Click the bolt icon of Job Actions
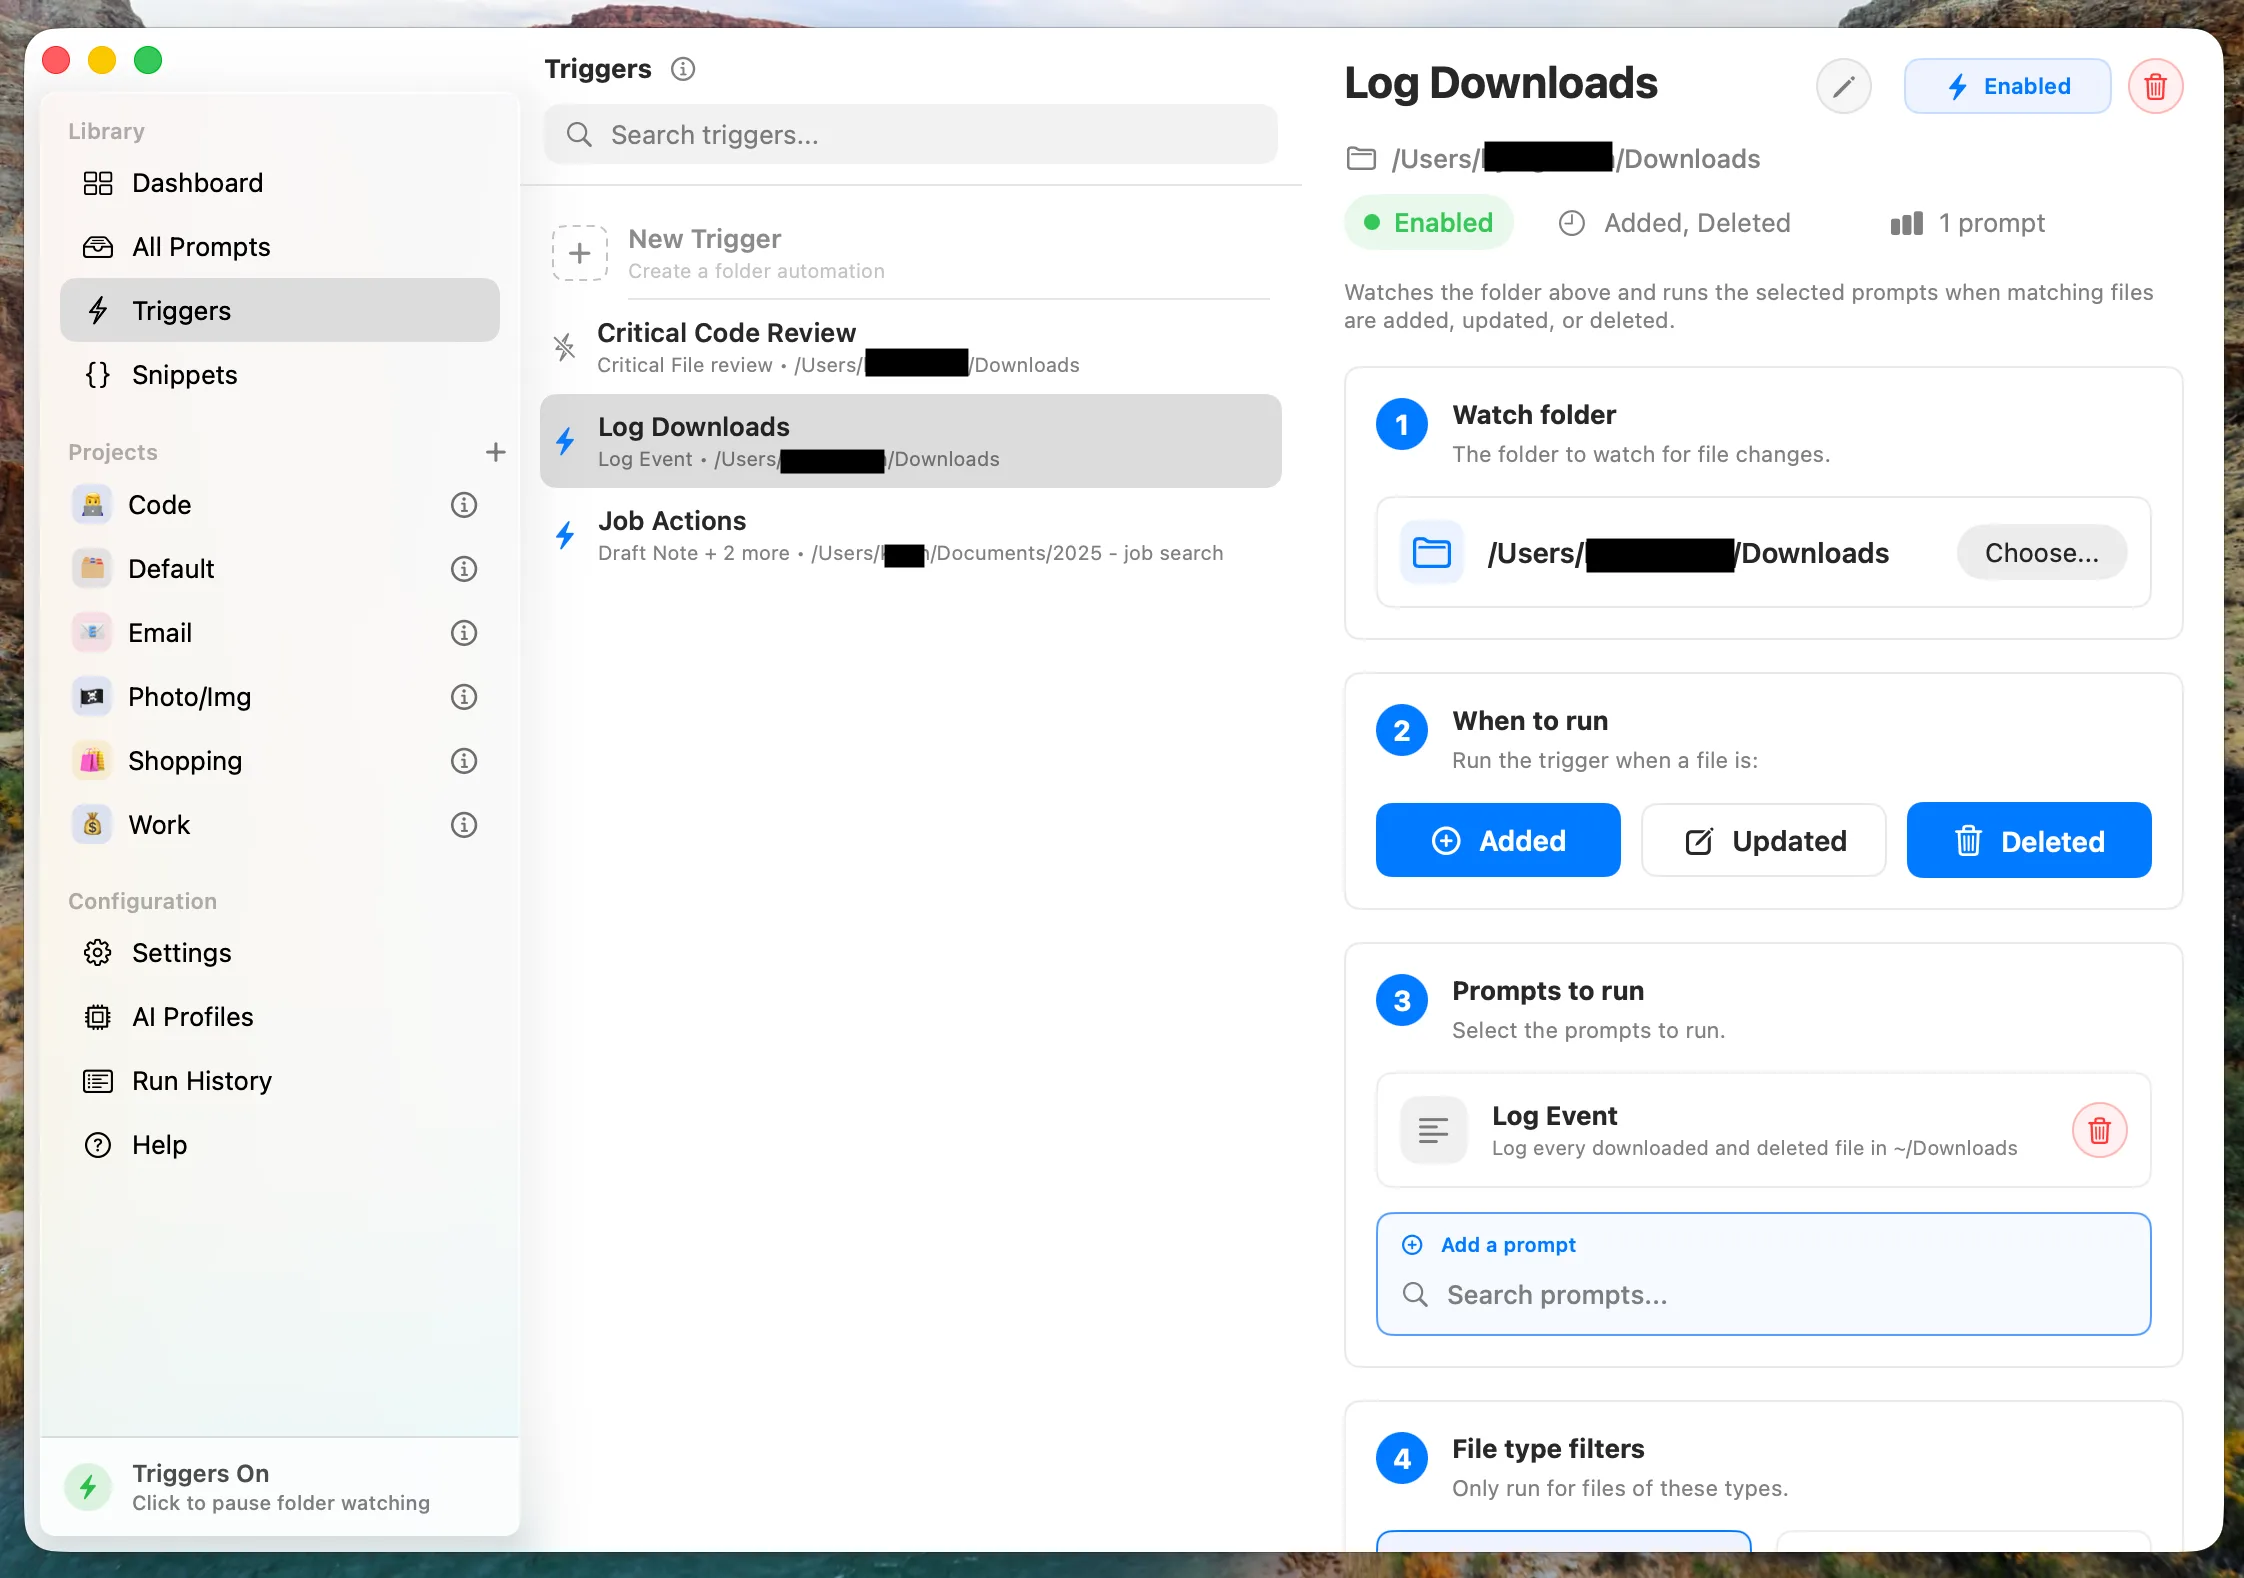 click(x=565, y=535)
